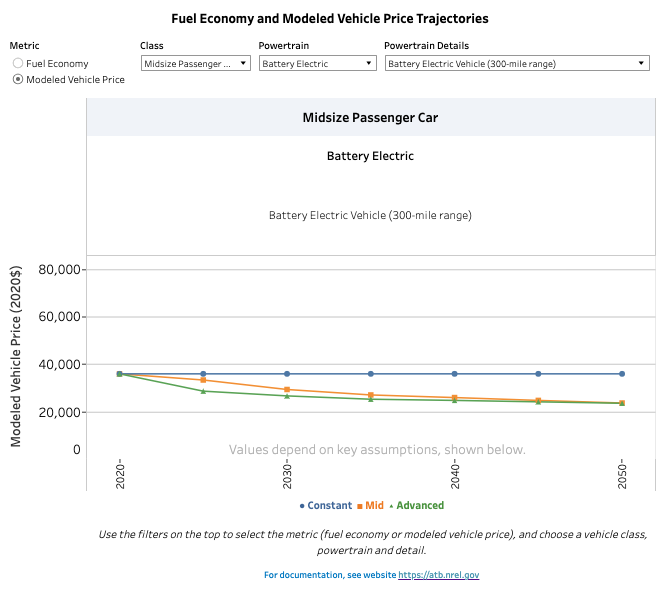Select the Fuel Economy radio button
The height and width of the screenshot is (590, 665).
pyautogui.click(x=18, y=64)
